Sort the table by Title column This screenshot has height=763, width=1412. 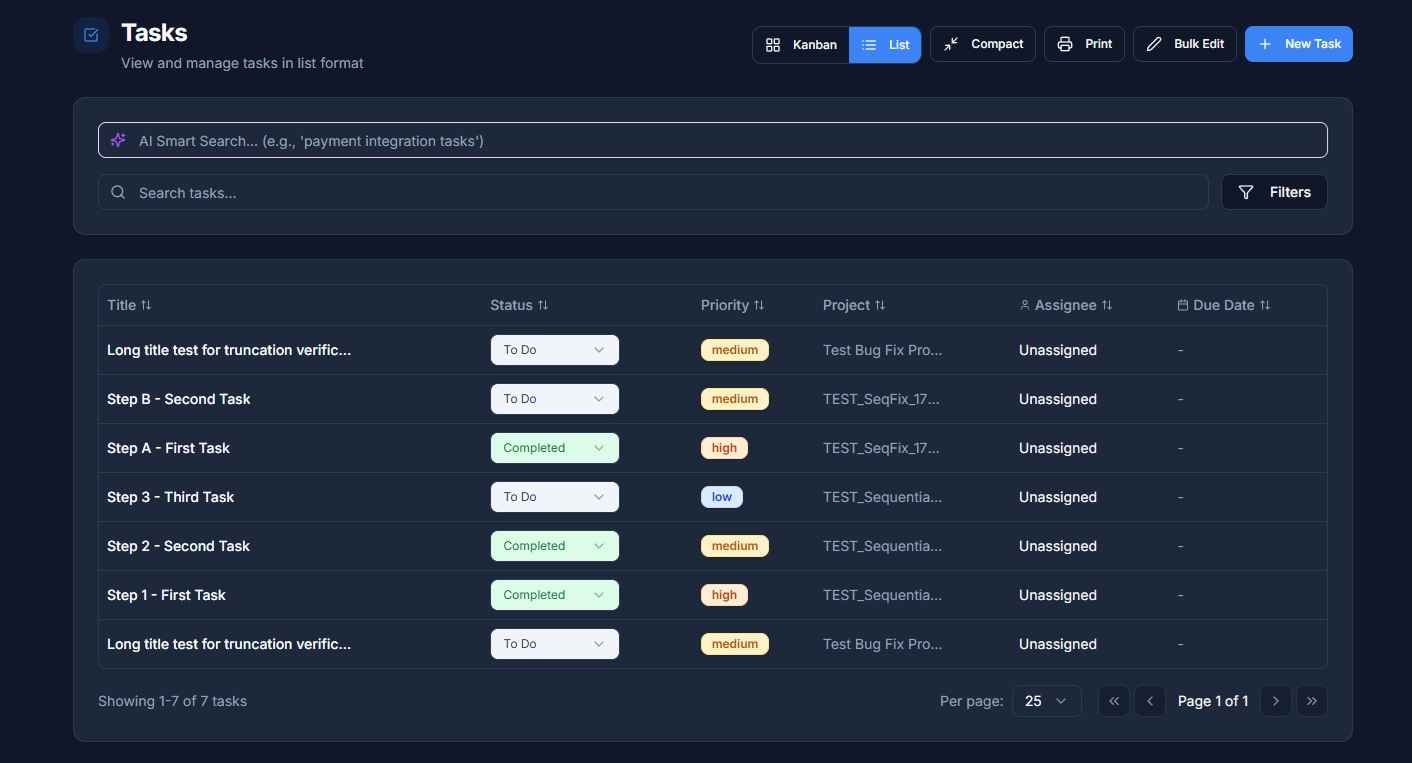click(129, 305)
